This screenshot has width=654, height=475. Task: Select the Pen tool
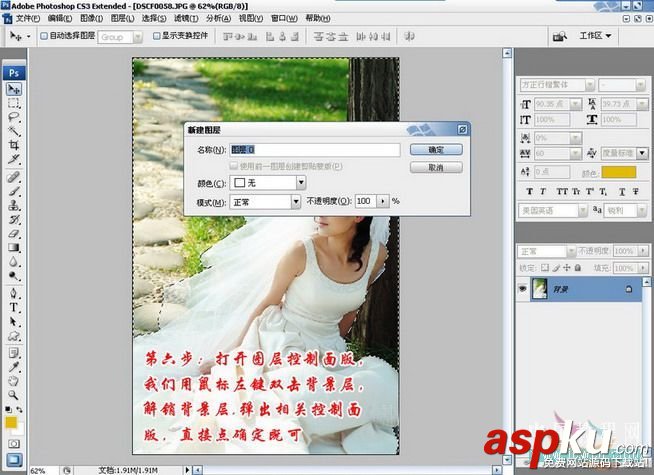(x=14, y=294)
